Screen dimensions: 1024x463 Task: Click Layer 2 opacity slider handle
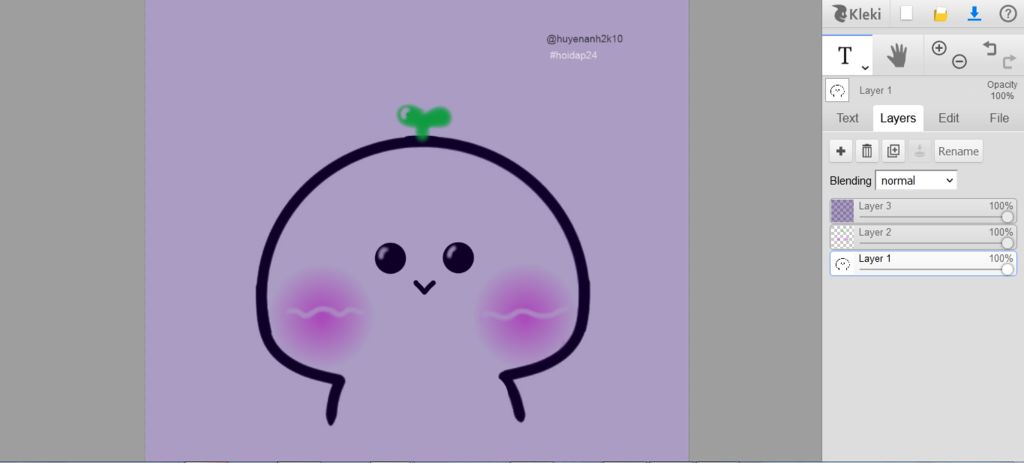[1008, 243]
